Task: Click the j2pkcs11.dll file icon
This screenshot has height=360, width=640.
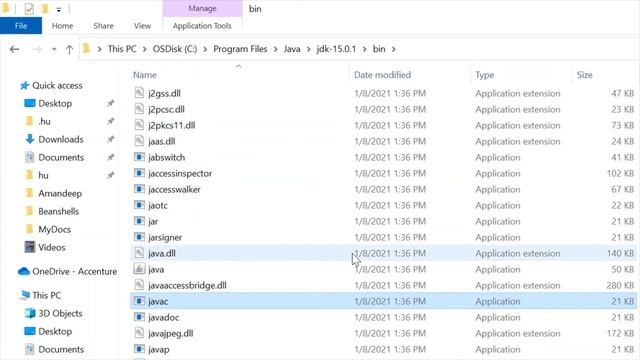Action: [139, 125]
